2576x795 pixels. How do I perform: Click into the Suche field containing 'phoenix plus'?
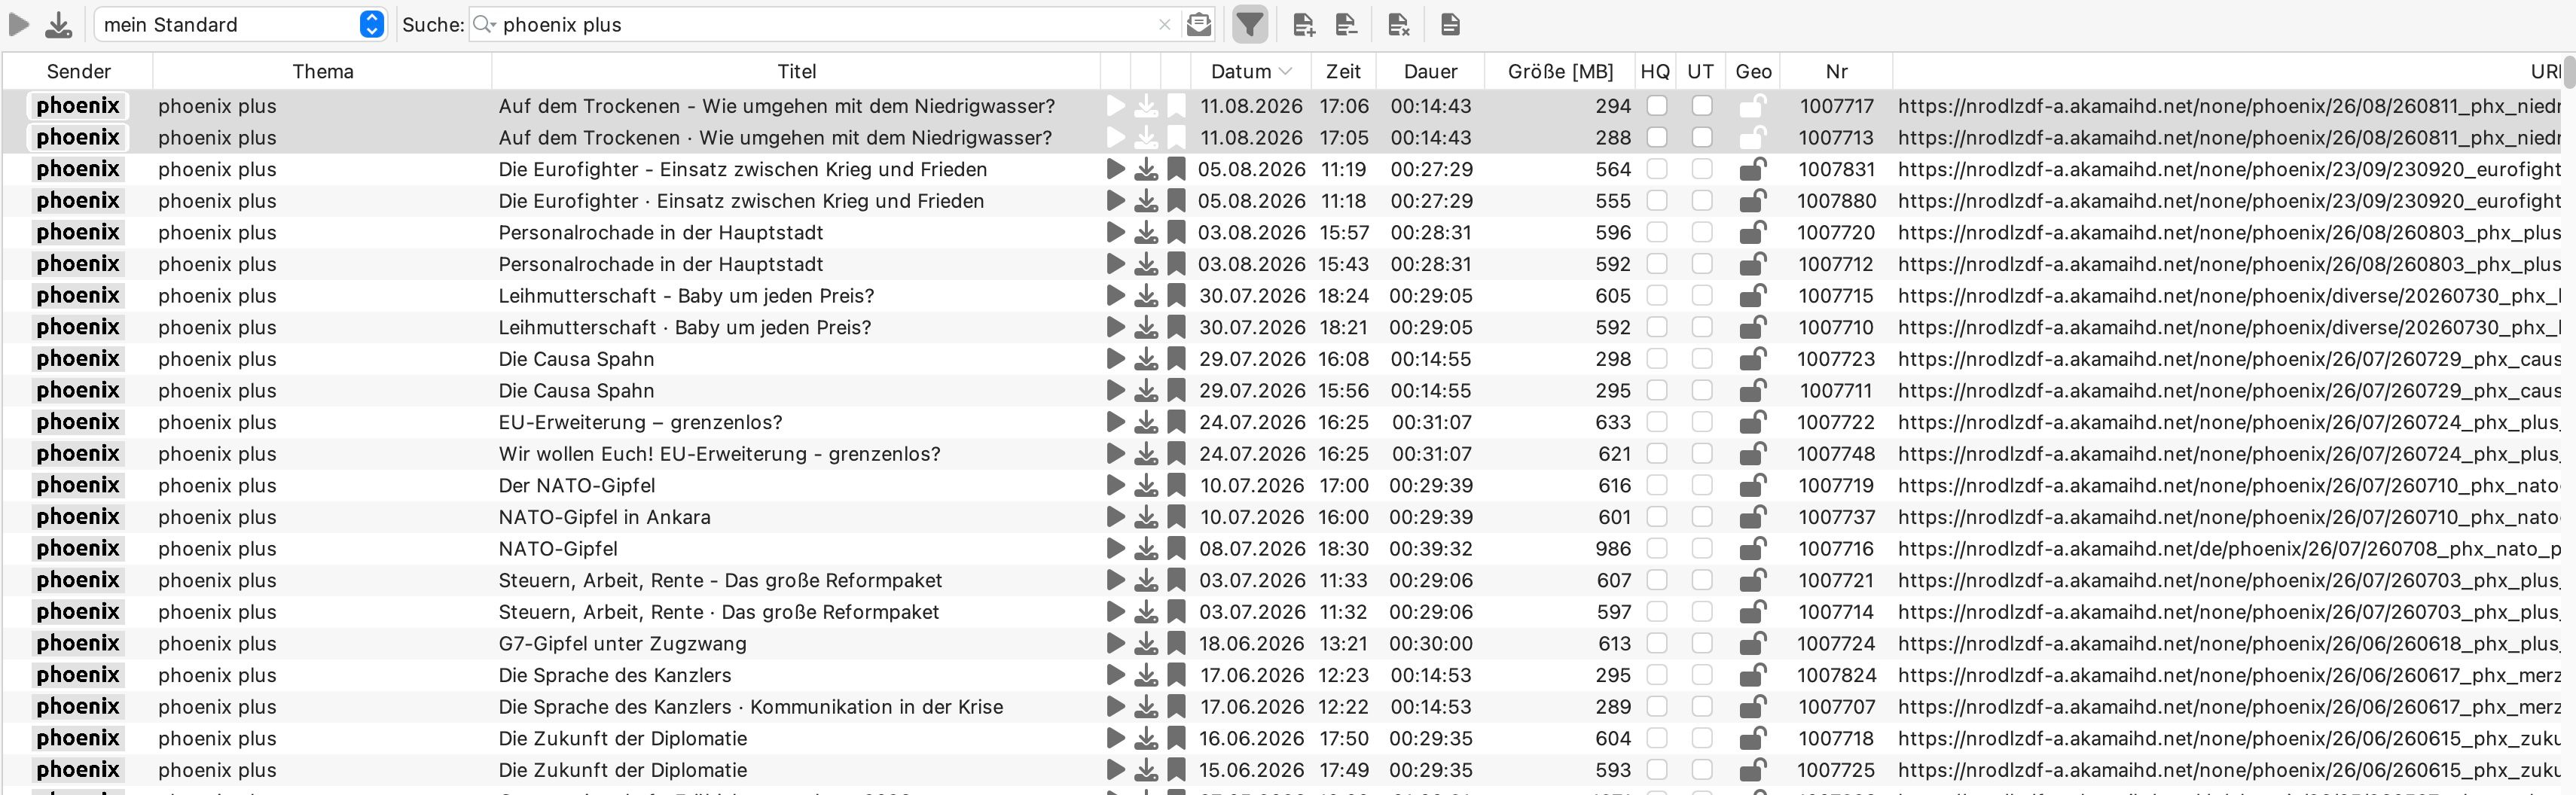click(x=825, y=24)
